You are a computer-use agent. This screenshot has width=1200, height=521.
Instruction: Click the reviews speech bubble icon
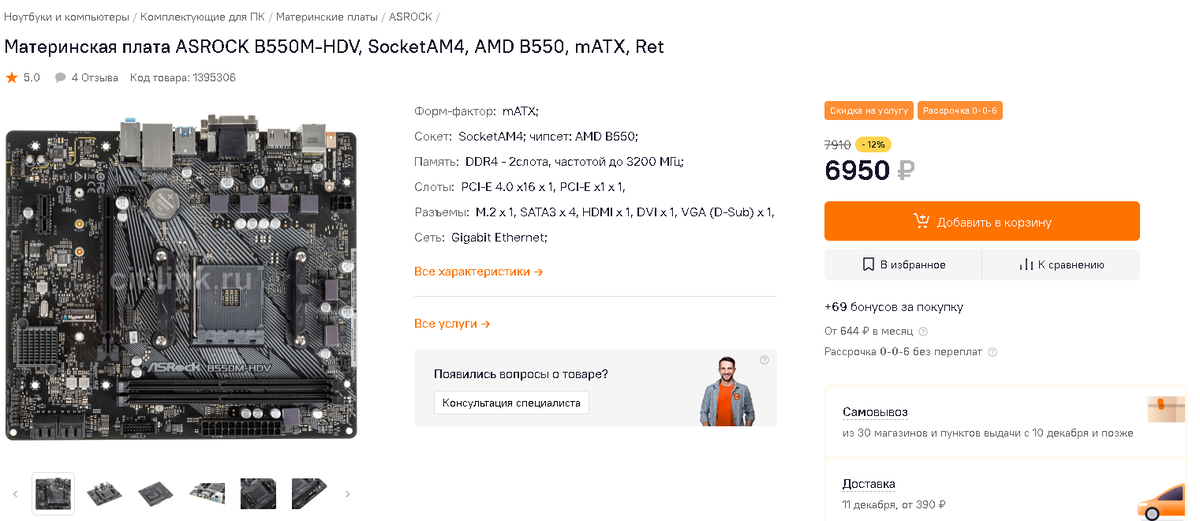pyautogui.click(x=60, y=77)
